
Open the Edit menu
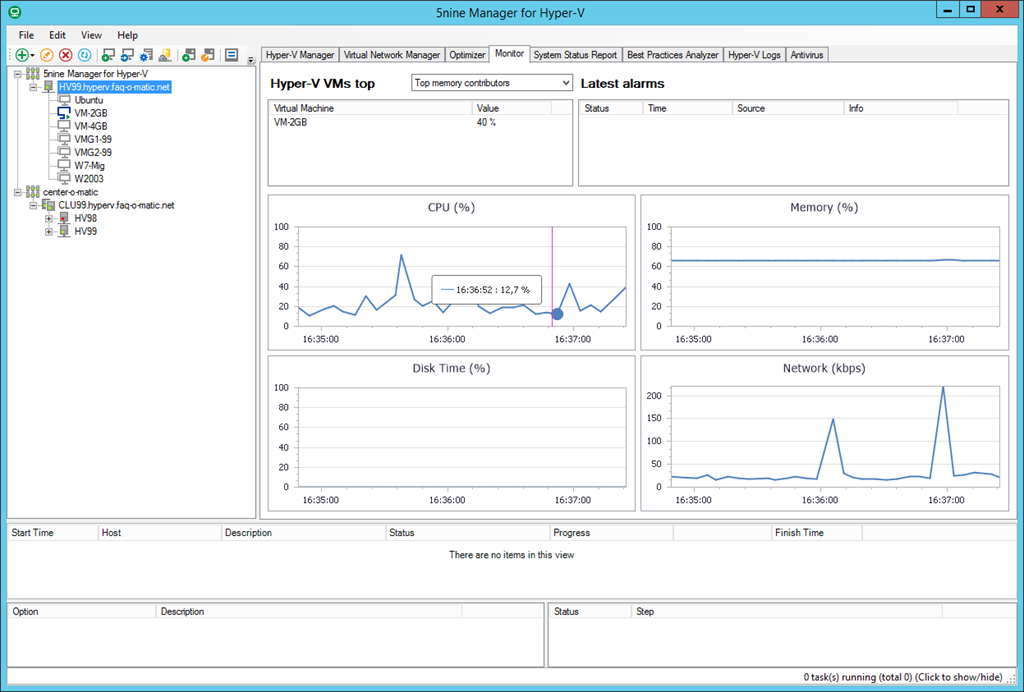tap(57, 35)
